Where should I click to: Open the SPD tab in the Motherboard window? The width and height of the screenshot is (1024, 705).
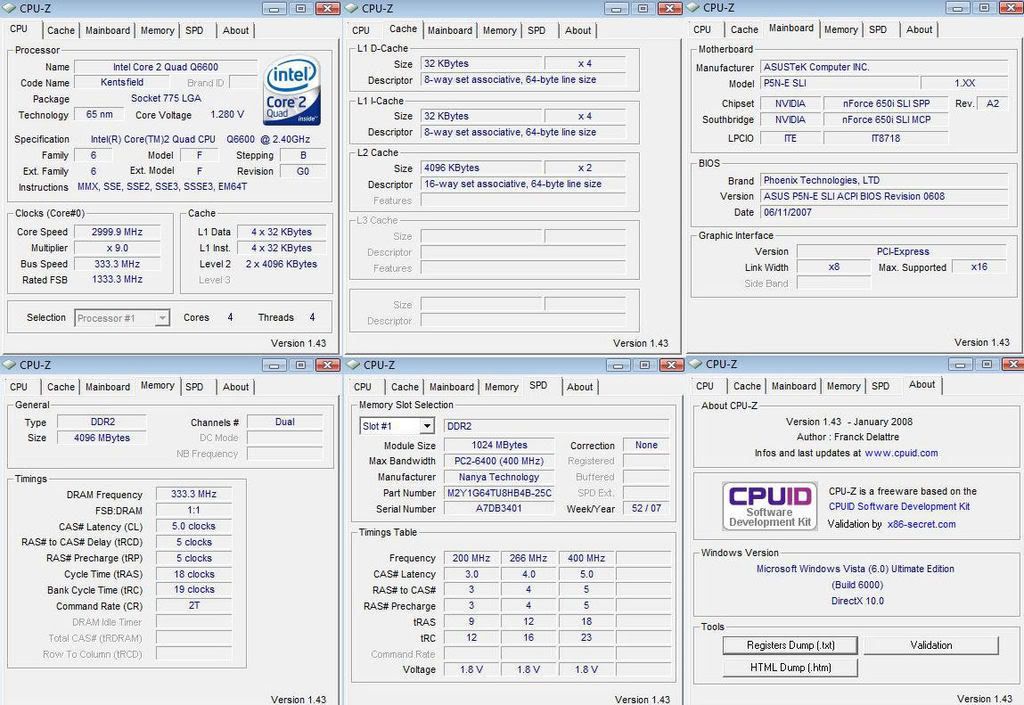coord(878,30)
